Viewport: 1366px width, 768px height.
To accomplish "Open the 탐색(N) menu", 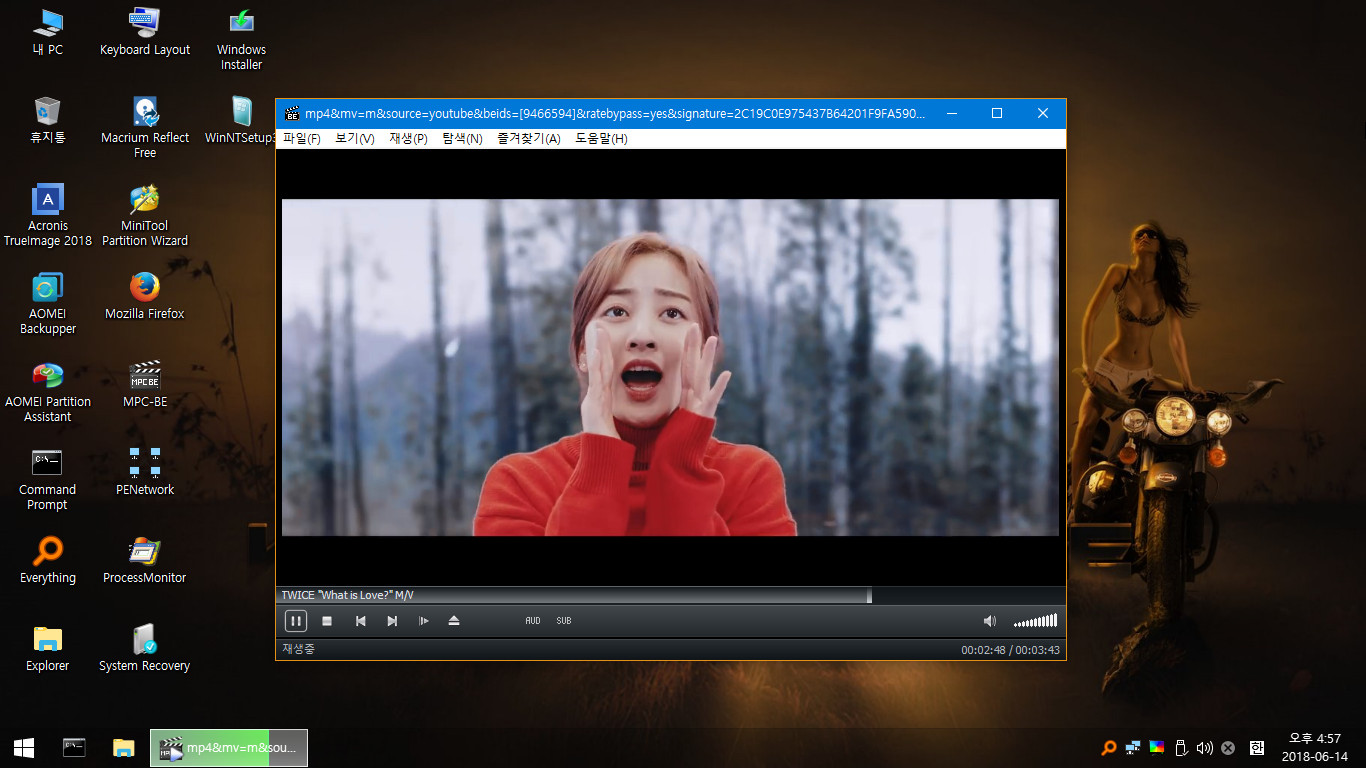I will point(462,138).
